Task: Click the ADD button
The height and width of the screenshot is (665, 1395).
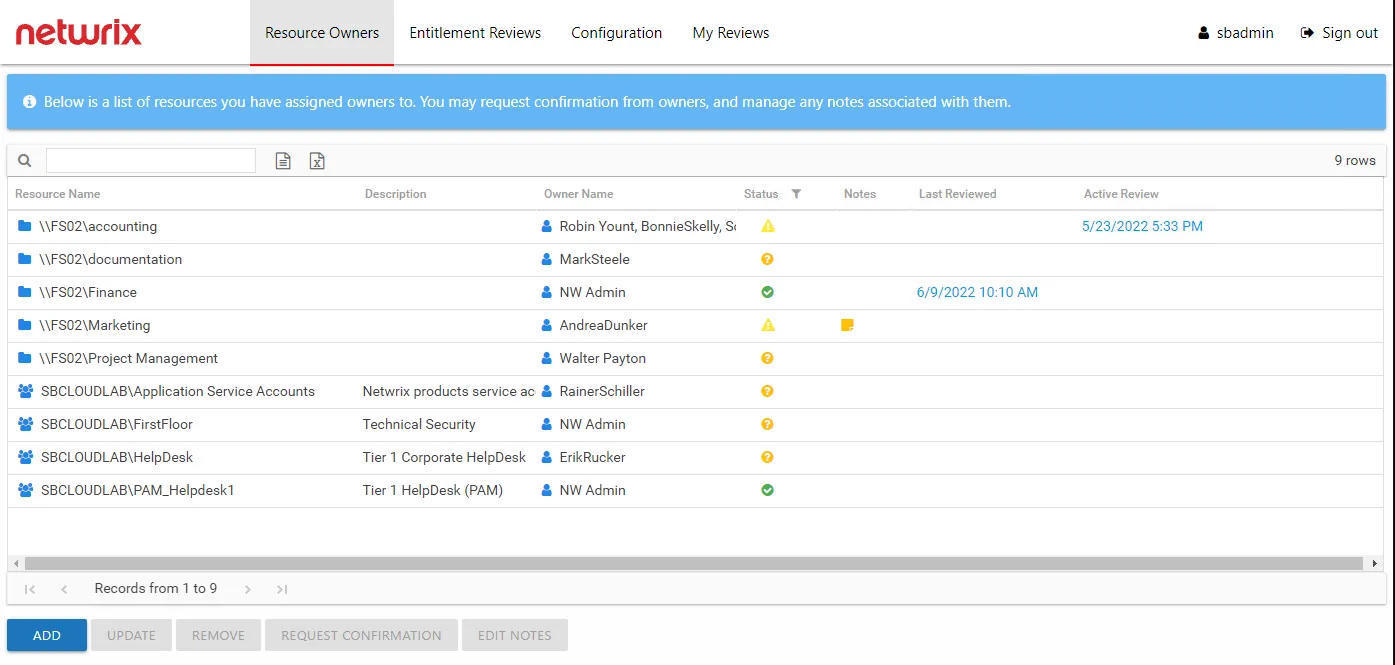Action: 46,635
